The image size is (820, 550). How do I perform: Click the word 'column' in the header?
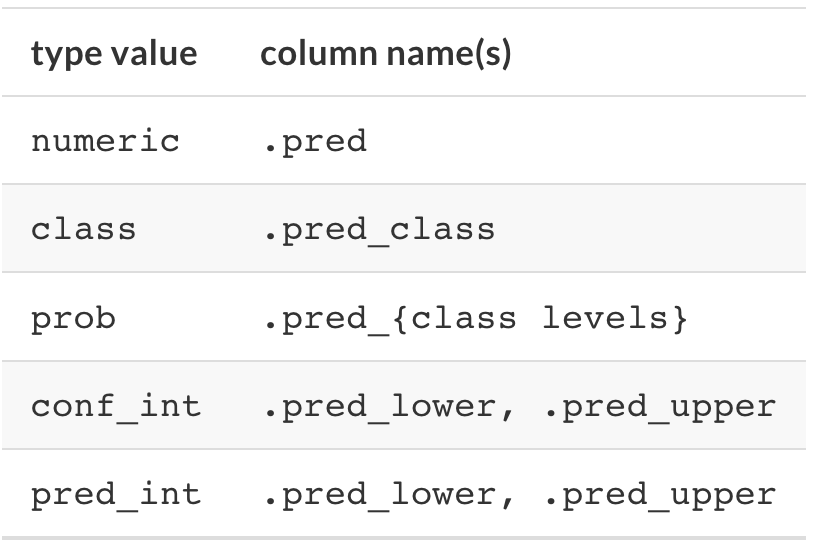pos(318,53)
